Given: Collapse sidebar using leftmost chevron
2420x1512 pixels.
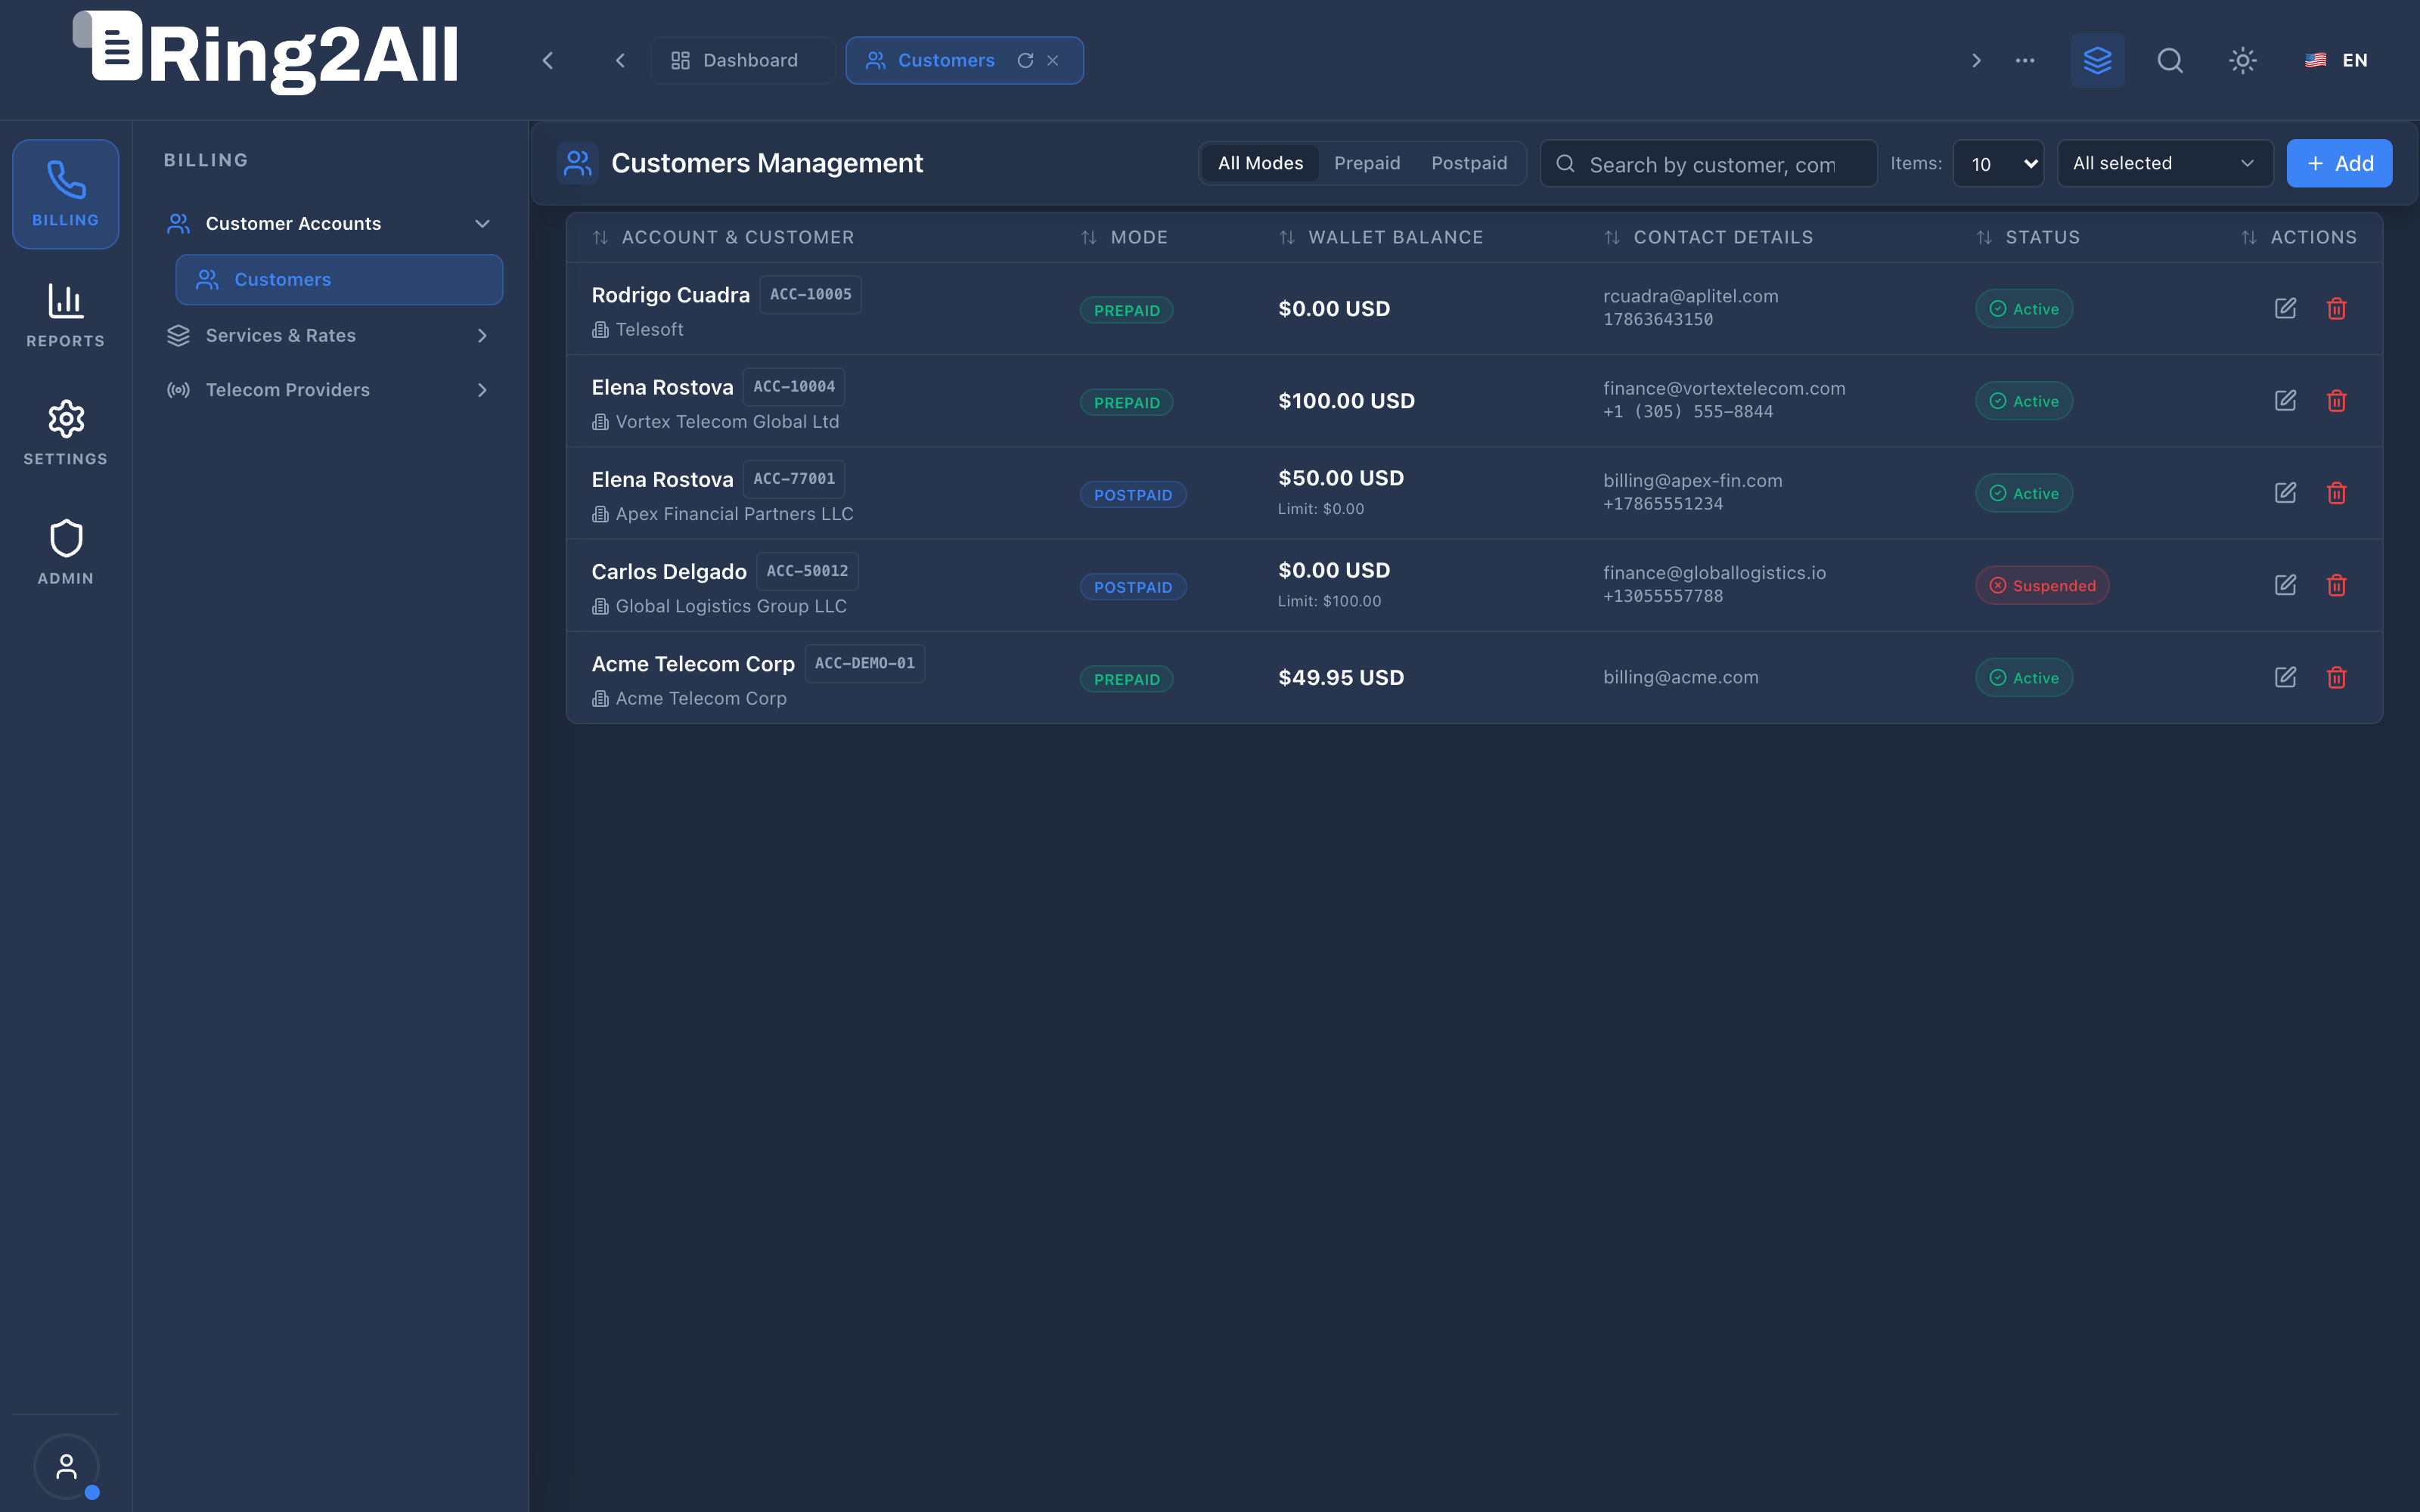Looking at the screenshot, I should (548, 60).
